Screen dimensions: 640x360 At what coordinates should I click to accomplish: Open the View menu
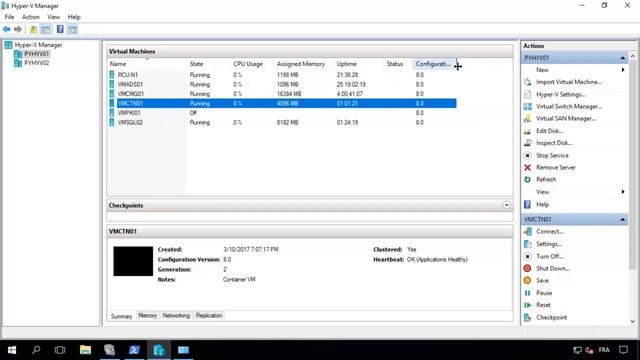tap(53, 17)
